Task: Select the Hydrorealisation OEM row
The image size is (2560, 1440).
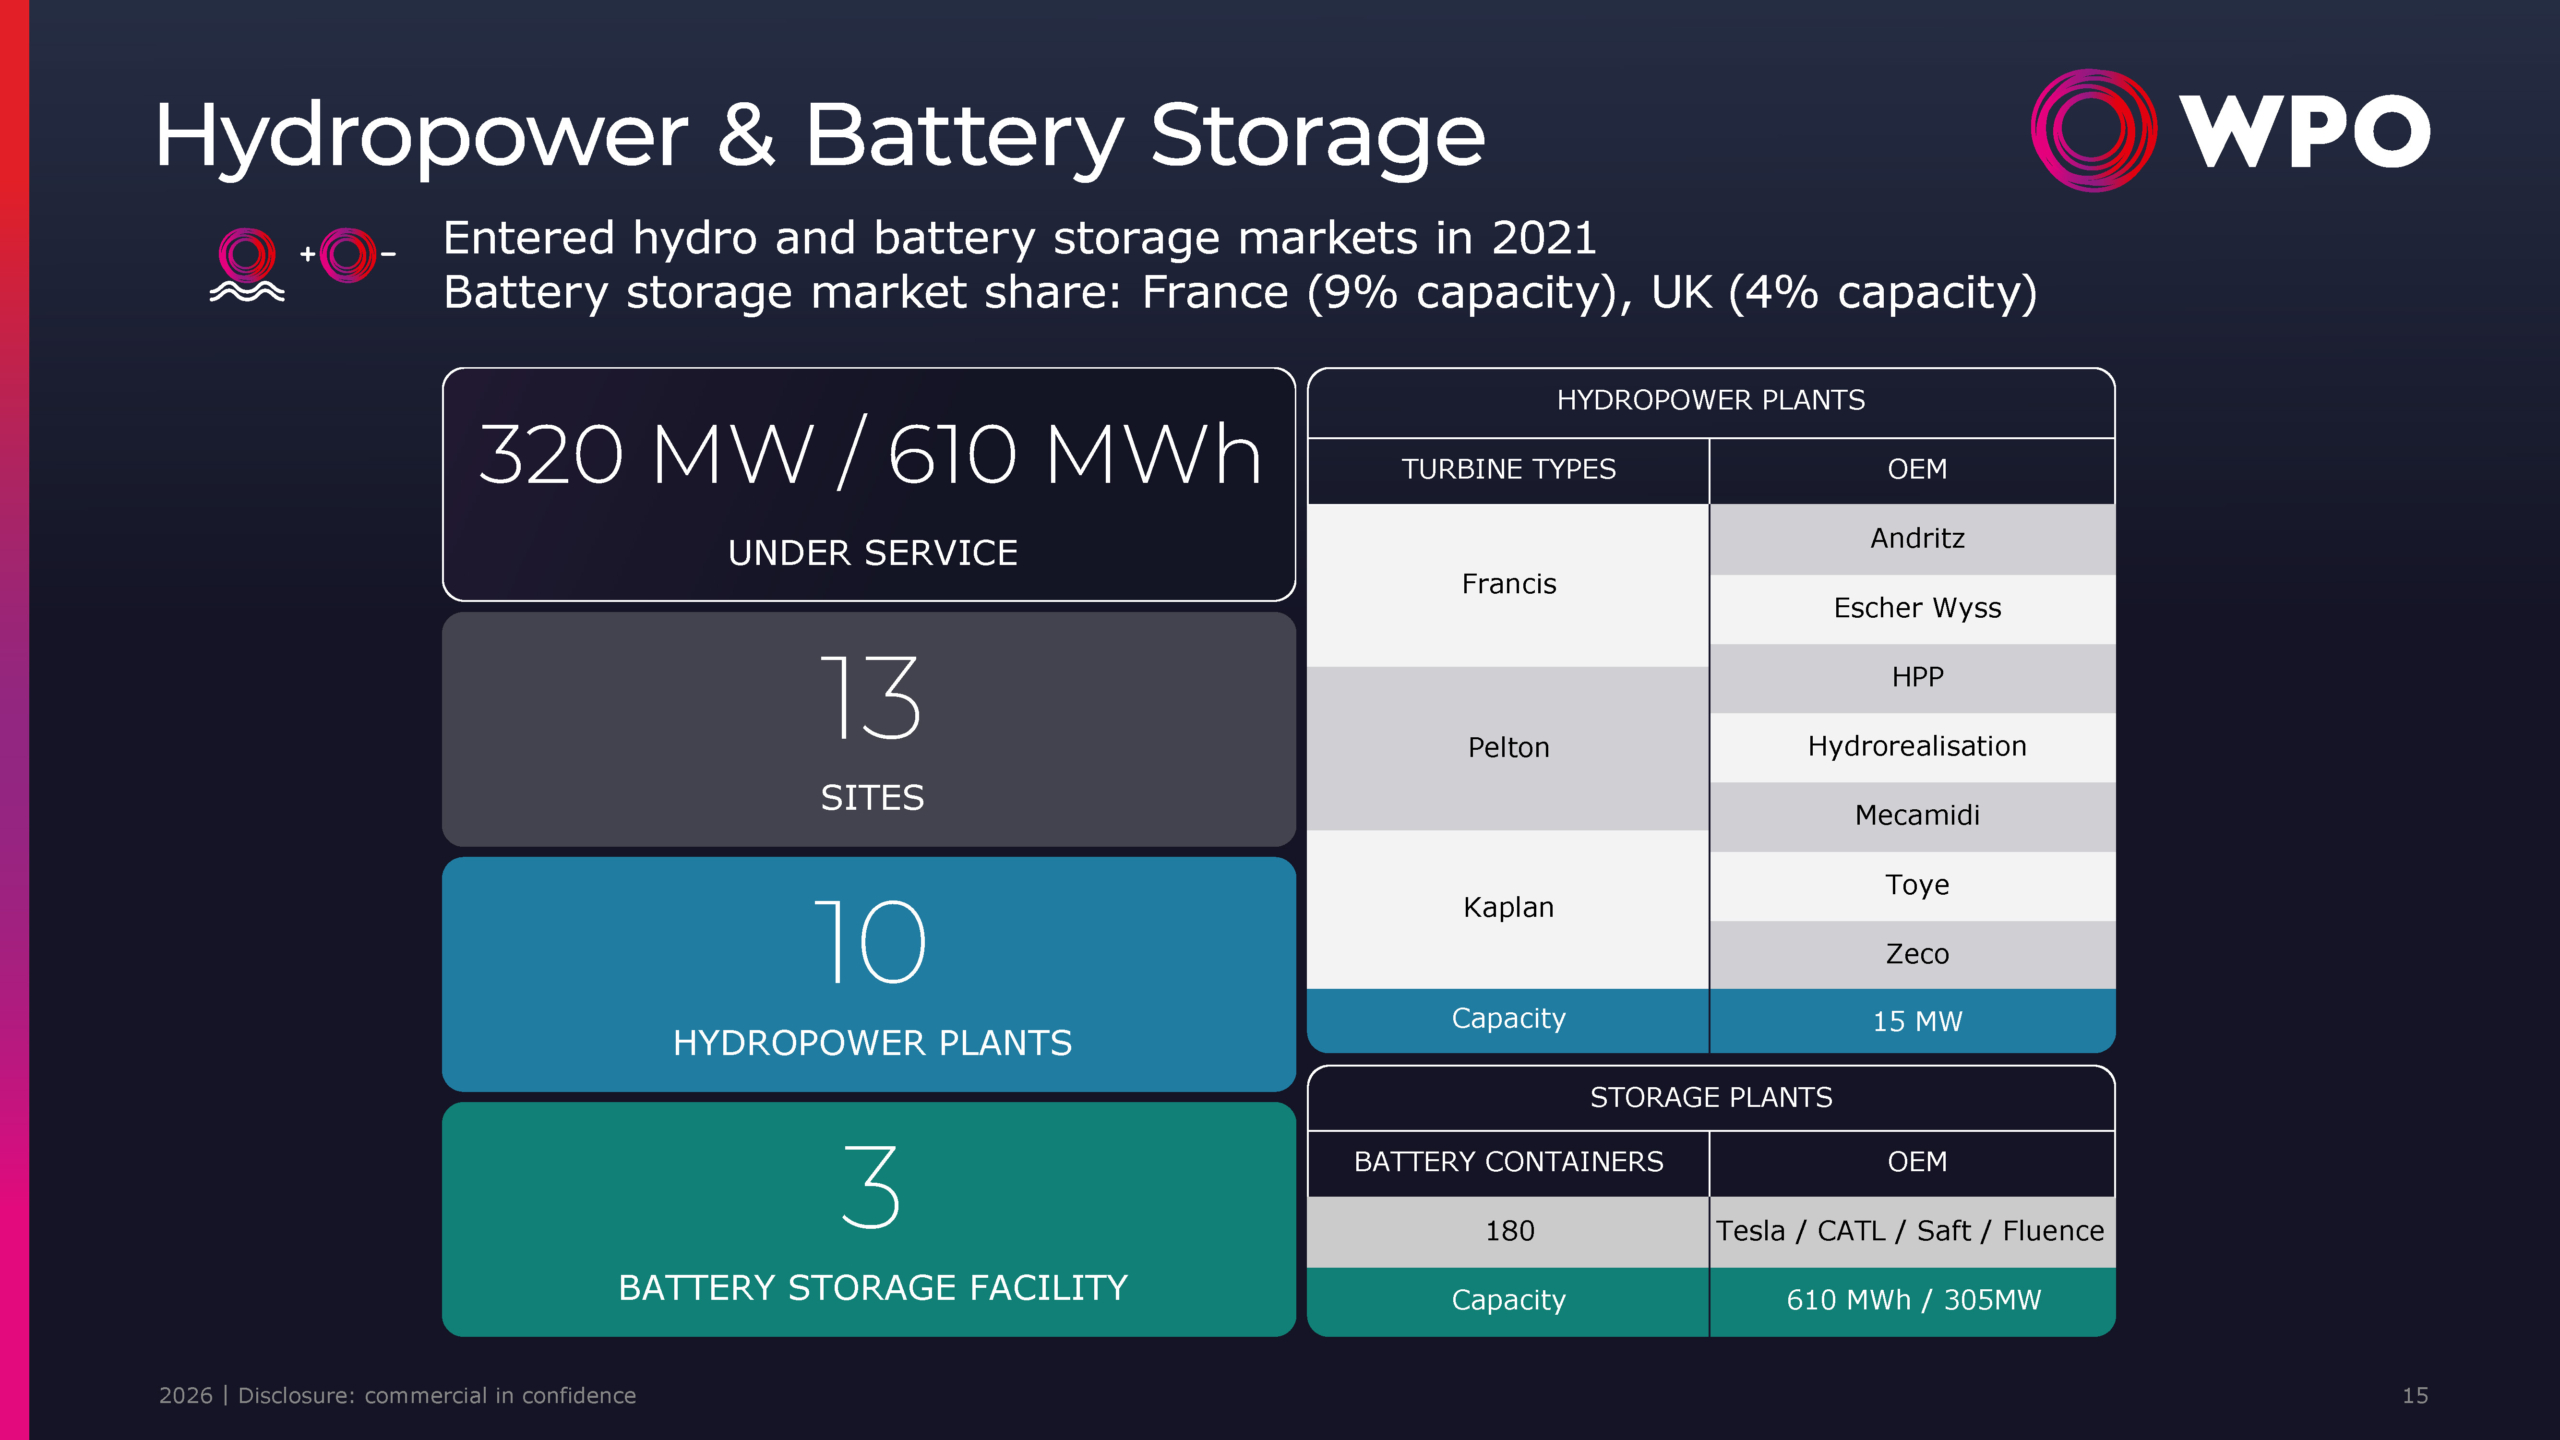Action: (1916, 747)
